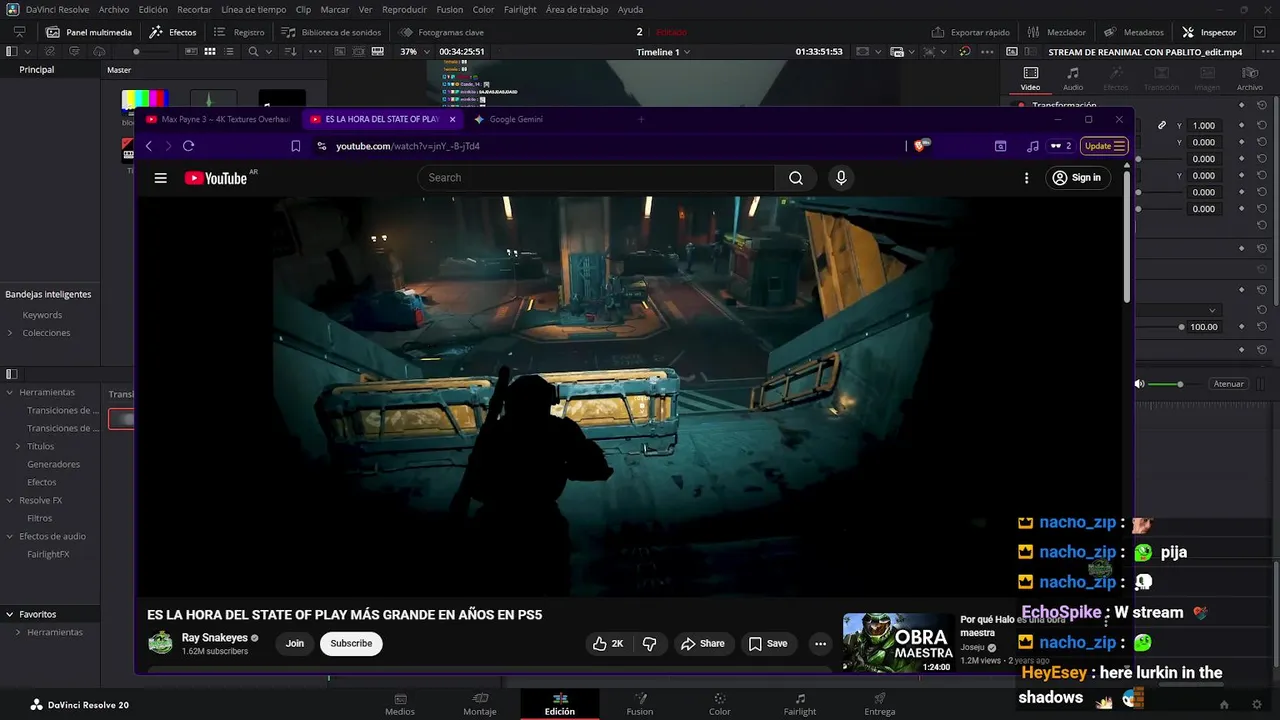Go to the Medios page

[x=400, y=704]
